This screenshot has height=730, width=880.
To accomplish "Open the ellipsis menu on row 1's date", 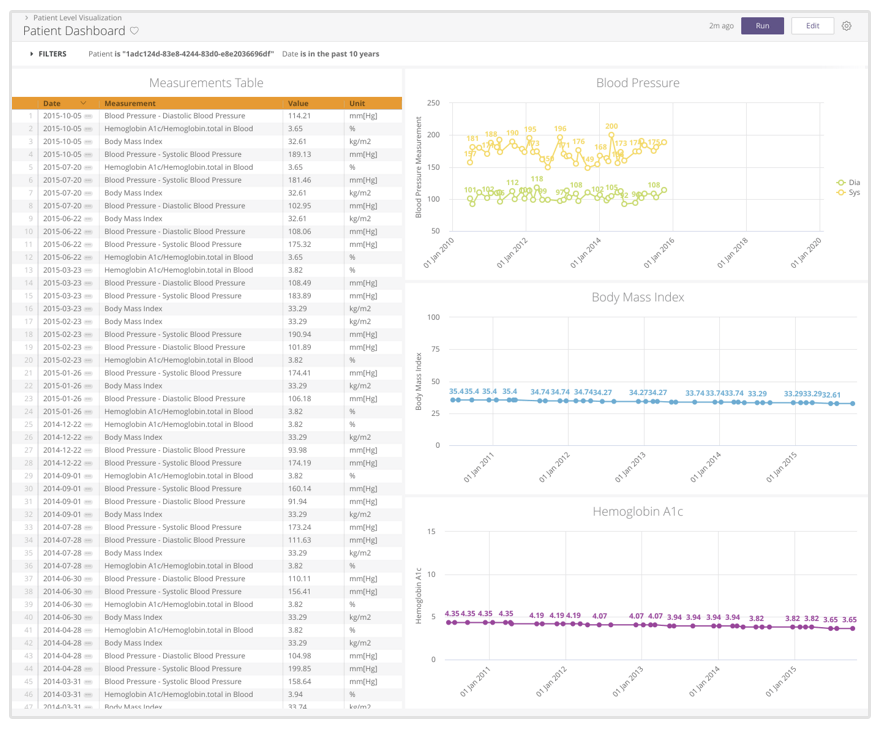I will [x=88, y=116].
